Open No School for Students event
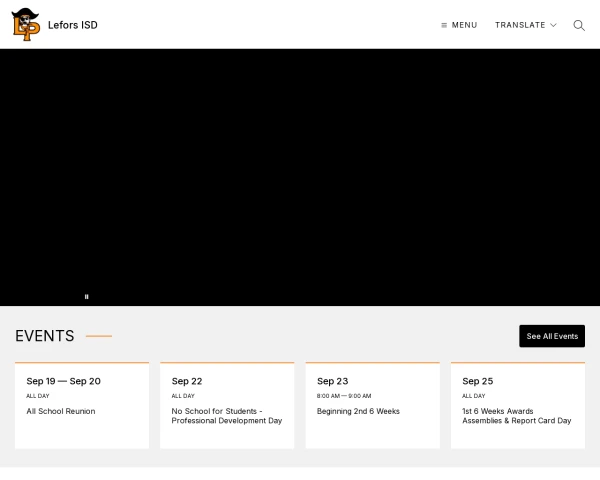 [226, 416]
